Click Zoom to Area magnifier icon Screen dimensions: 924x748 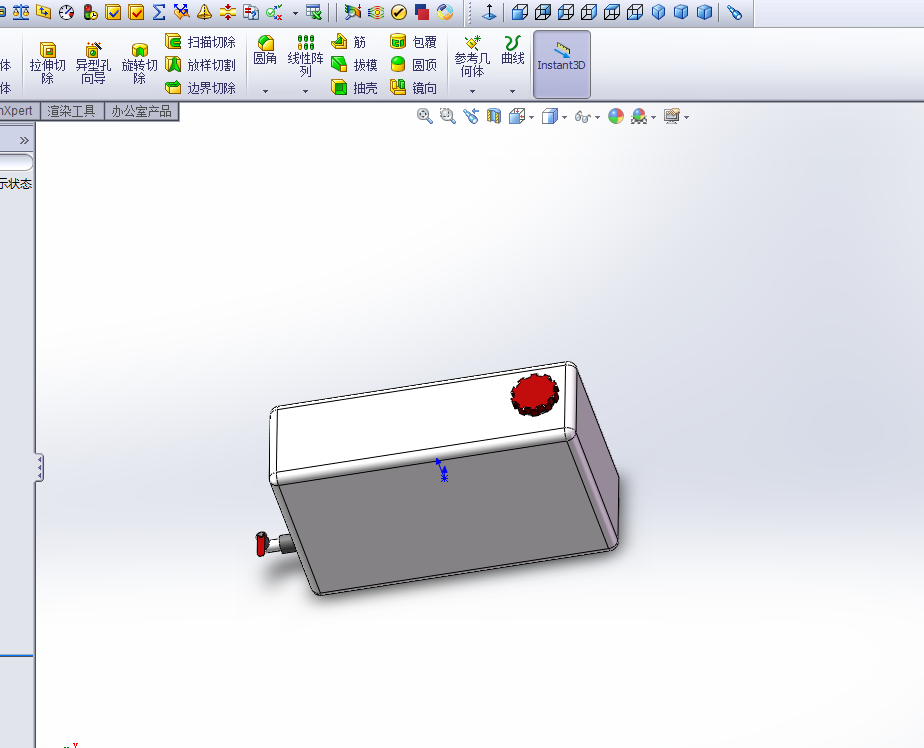(448, 116)
